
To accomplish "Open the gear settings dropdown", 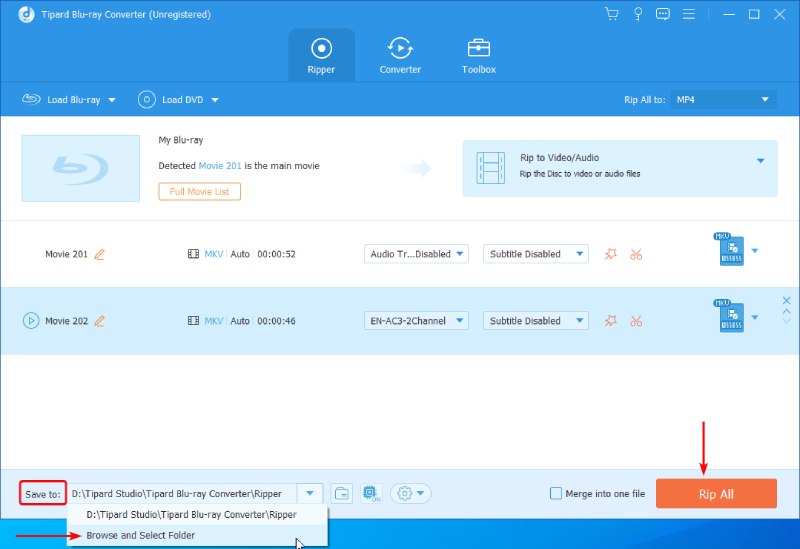I will [x=411, y=493].
